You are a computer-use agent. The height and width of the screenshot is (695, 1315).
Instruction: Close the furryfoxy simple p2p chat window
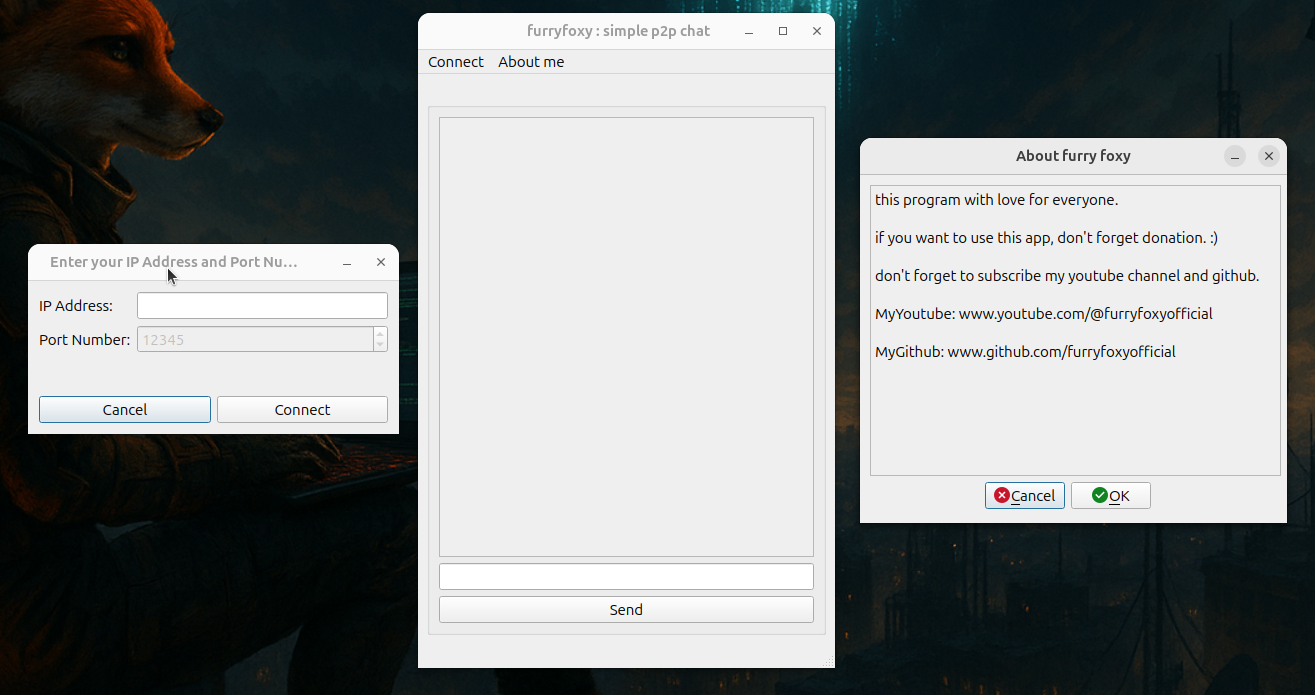[x=817, y=31]
